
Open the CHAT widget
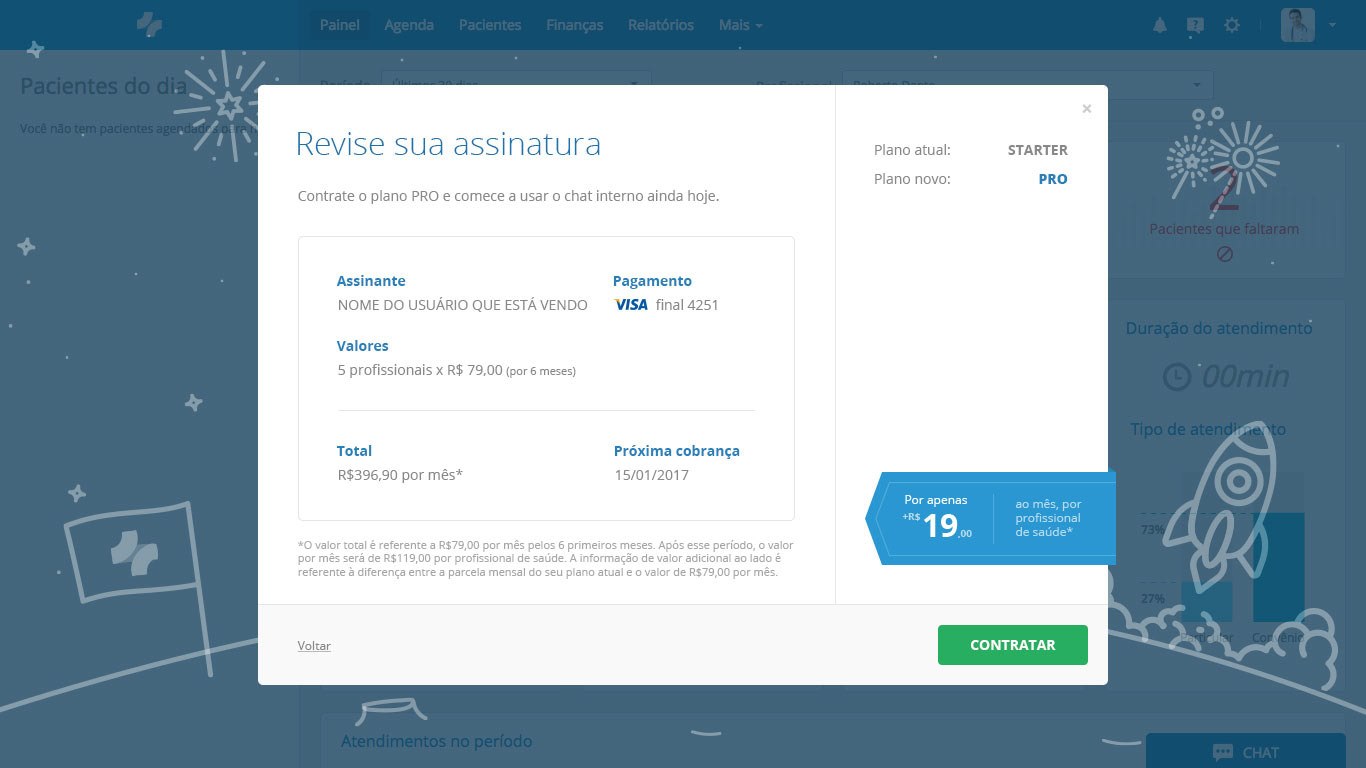[1245, 752]
